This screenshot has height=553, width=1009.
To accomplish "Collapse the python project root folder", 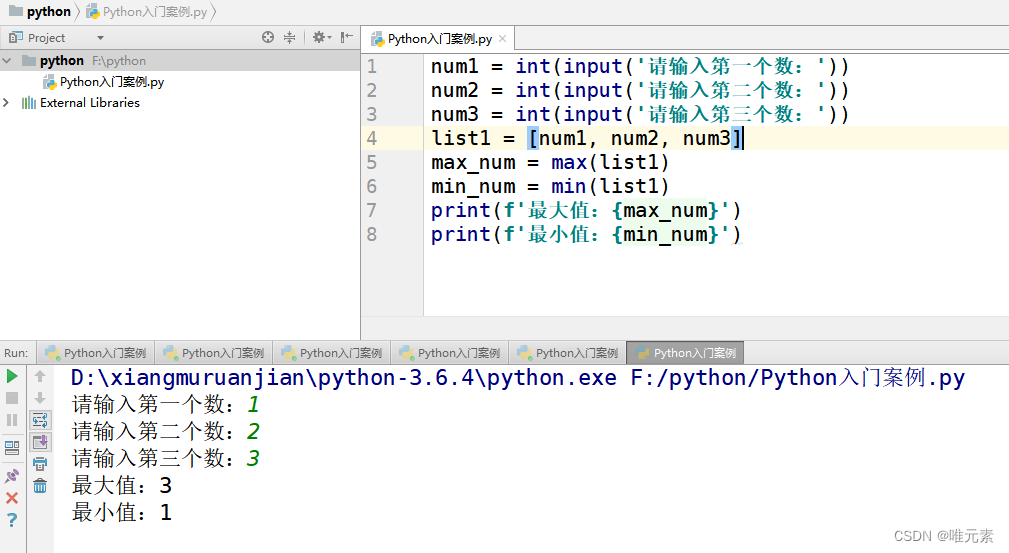I will tap(8, 61).
